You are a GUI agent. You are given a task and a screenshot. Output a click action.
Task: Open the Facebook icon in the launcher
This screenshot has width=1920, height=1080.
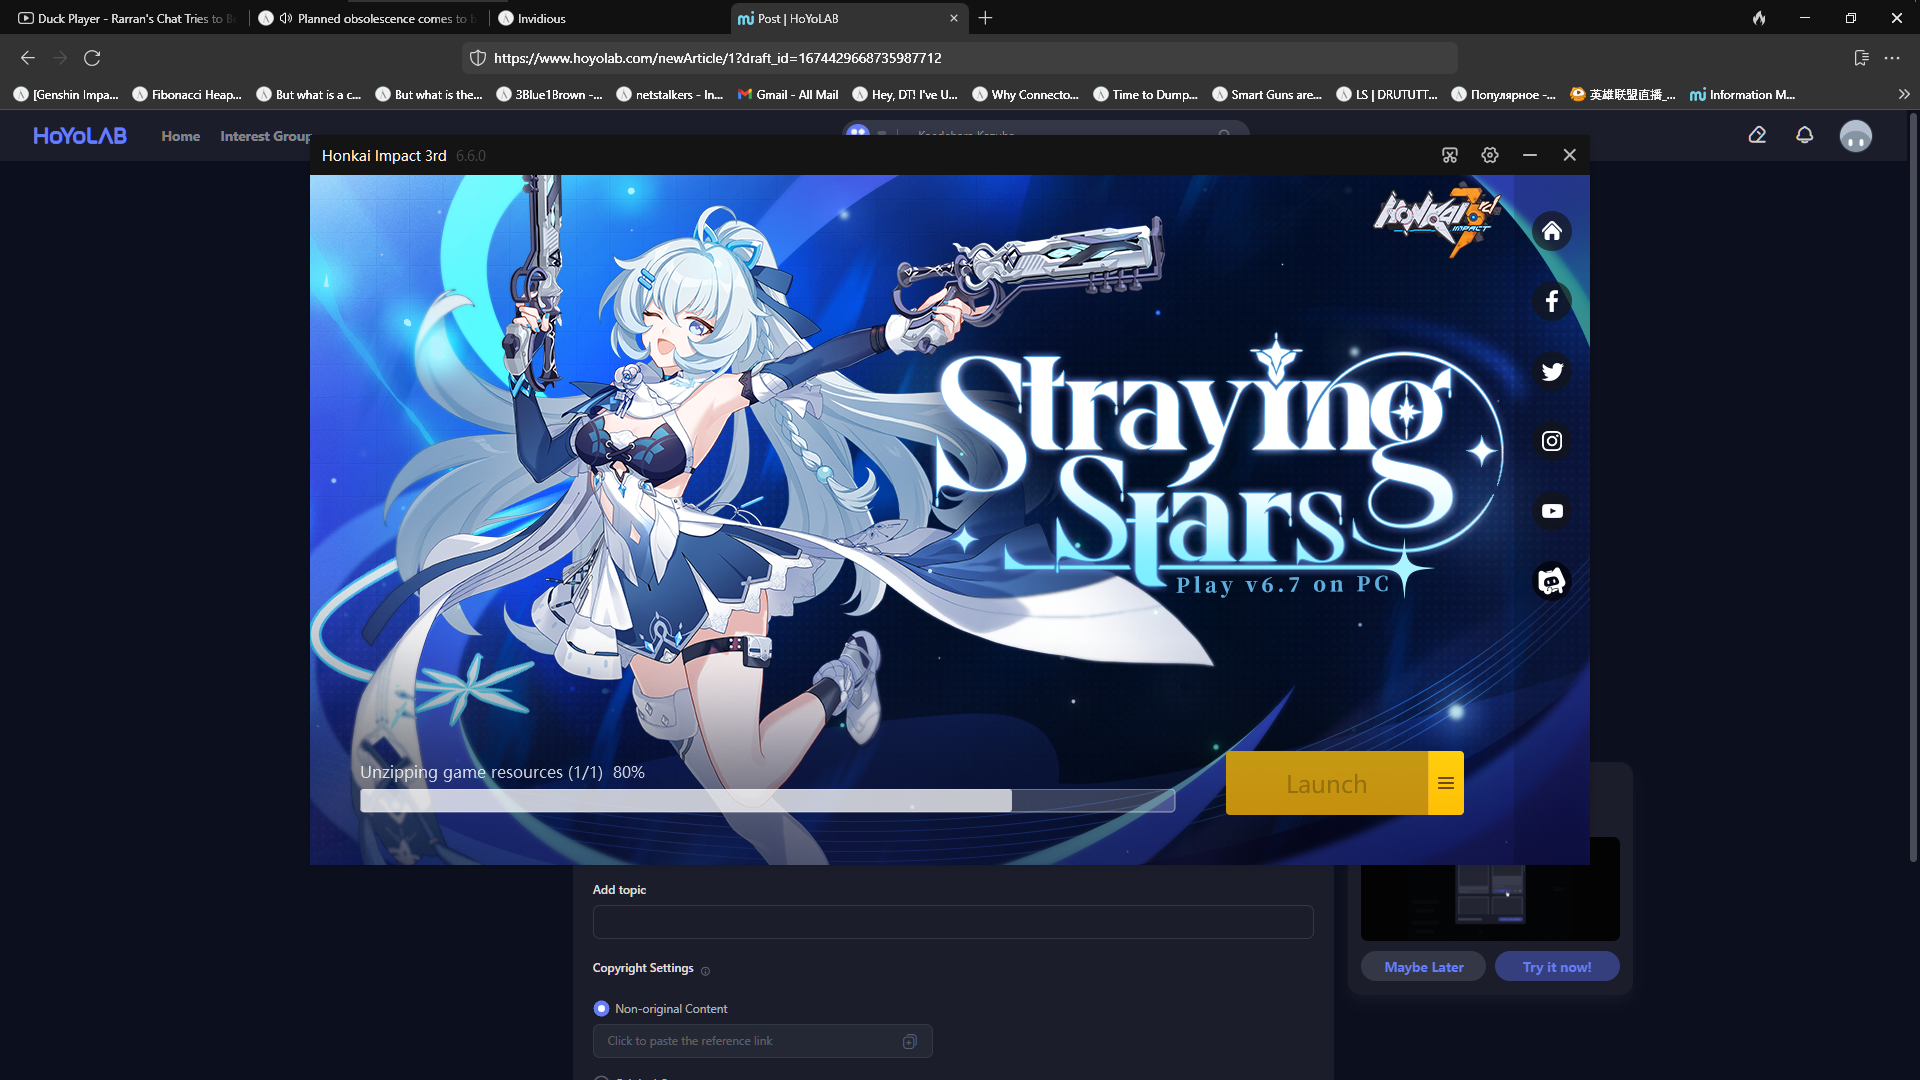(x=1551, y=301)
